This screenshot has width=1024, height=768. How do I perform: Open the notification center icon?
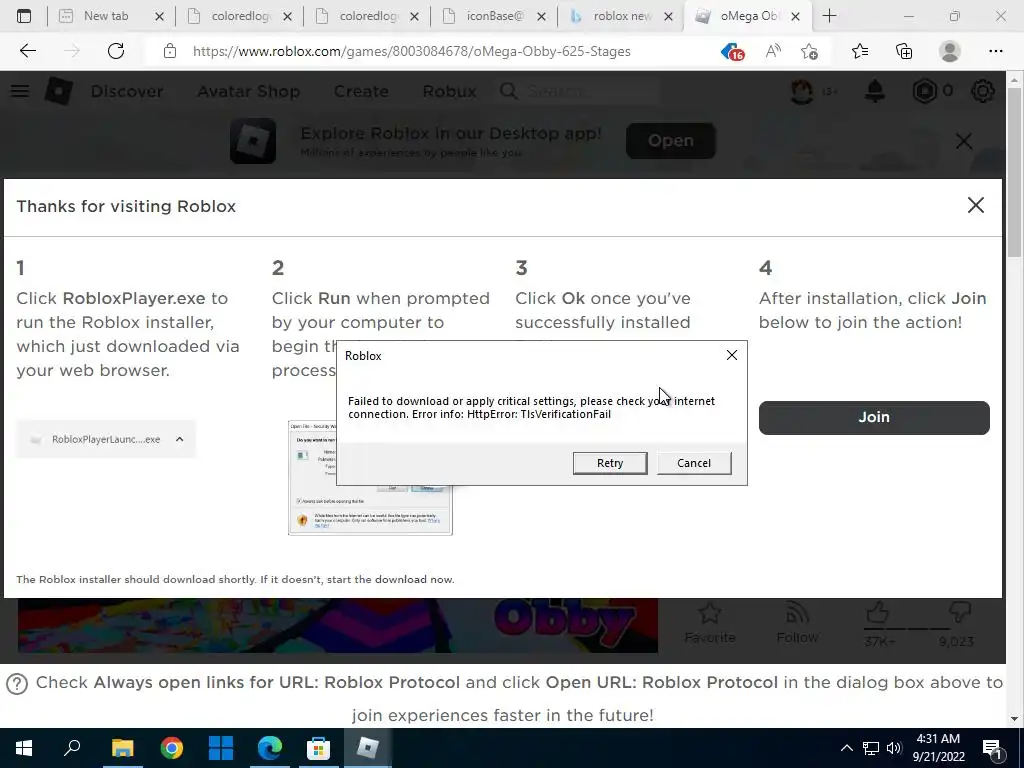pyautogui.click(x=993, y=748)
